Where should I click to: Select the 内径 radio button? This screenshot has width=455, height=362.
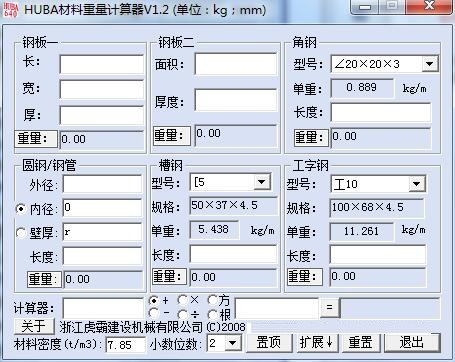coord(21,209)
